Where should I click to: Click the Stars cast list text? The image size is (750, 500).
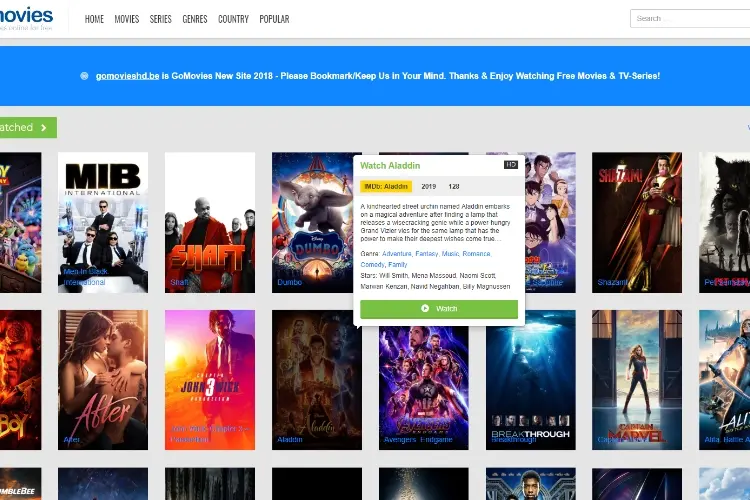[435, 281]
